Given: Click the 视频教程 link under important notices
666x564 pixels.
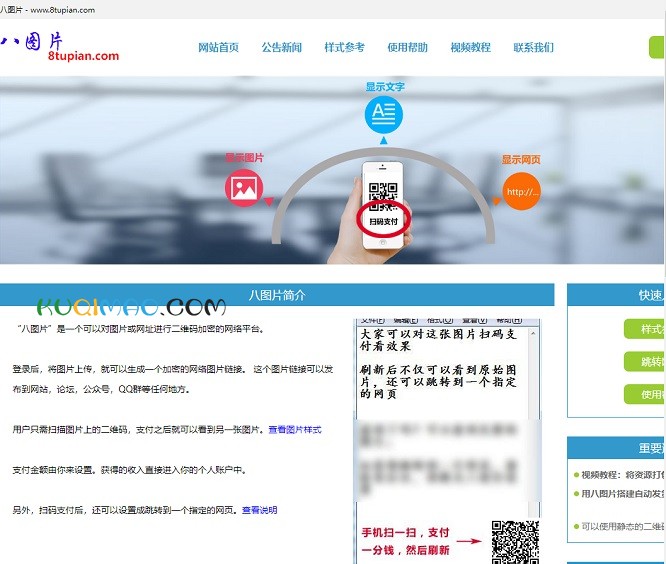Looking at the screenshot, I should point(623,474).
